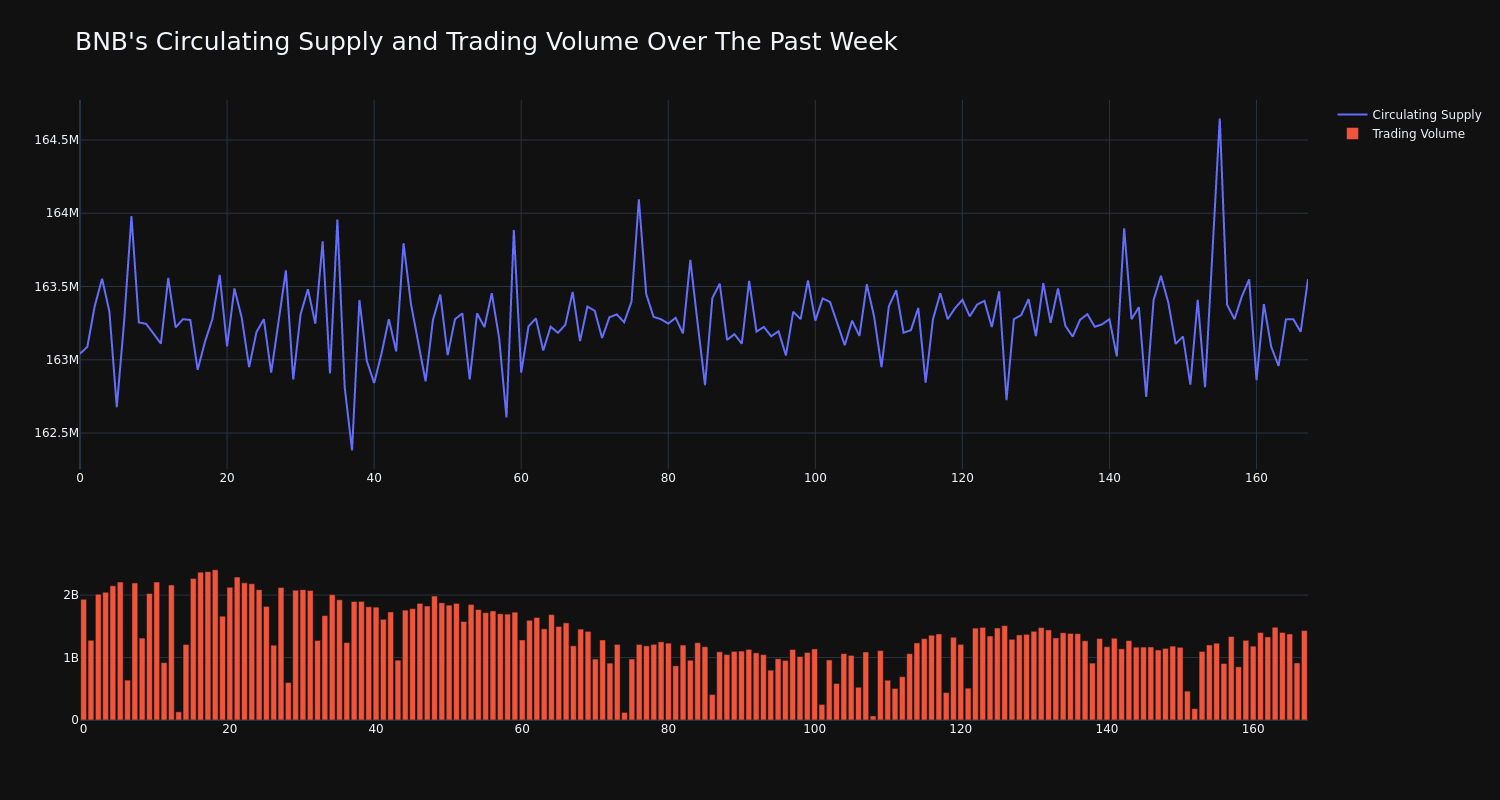Viewport: 1500px width, 800px height.
Task: Click the Trading Volume red legend swatch
Action: click(1352, 134)
